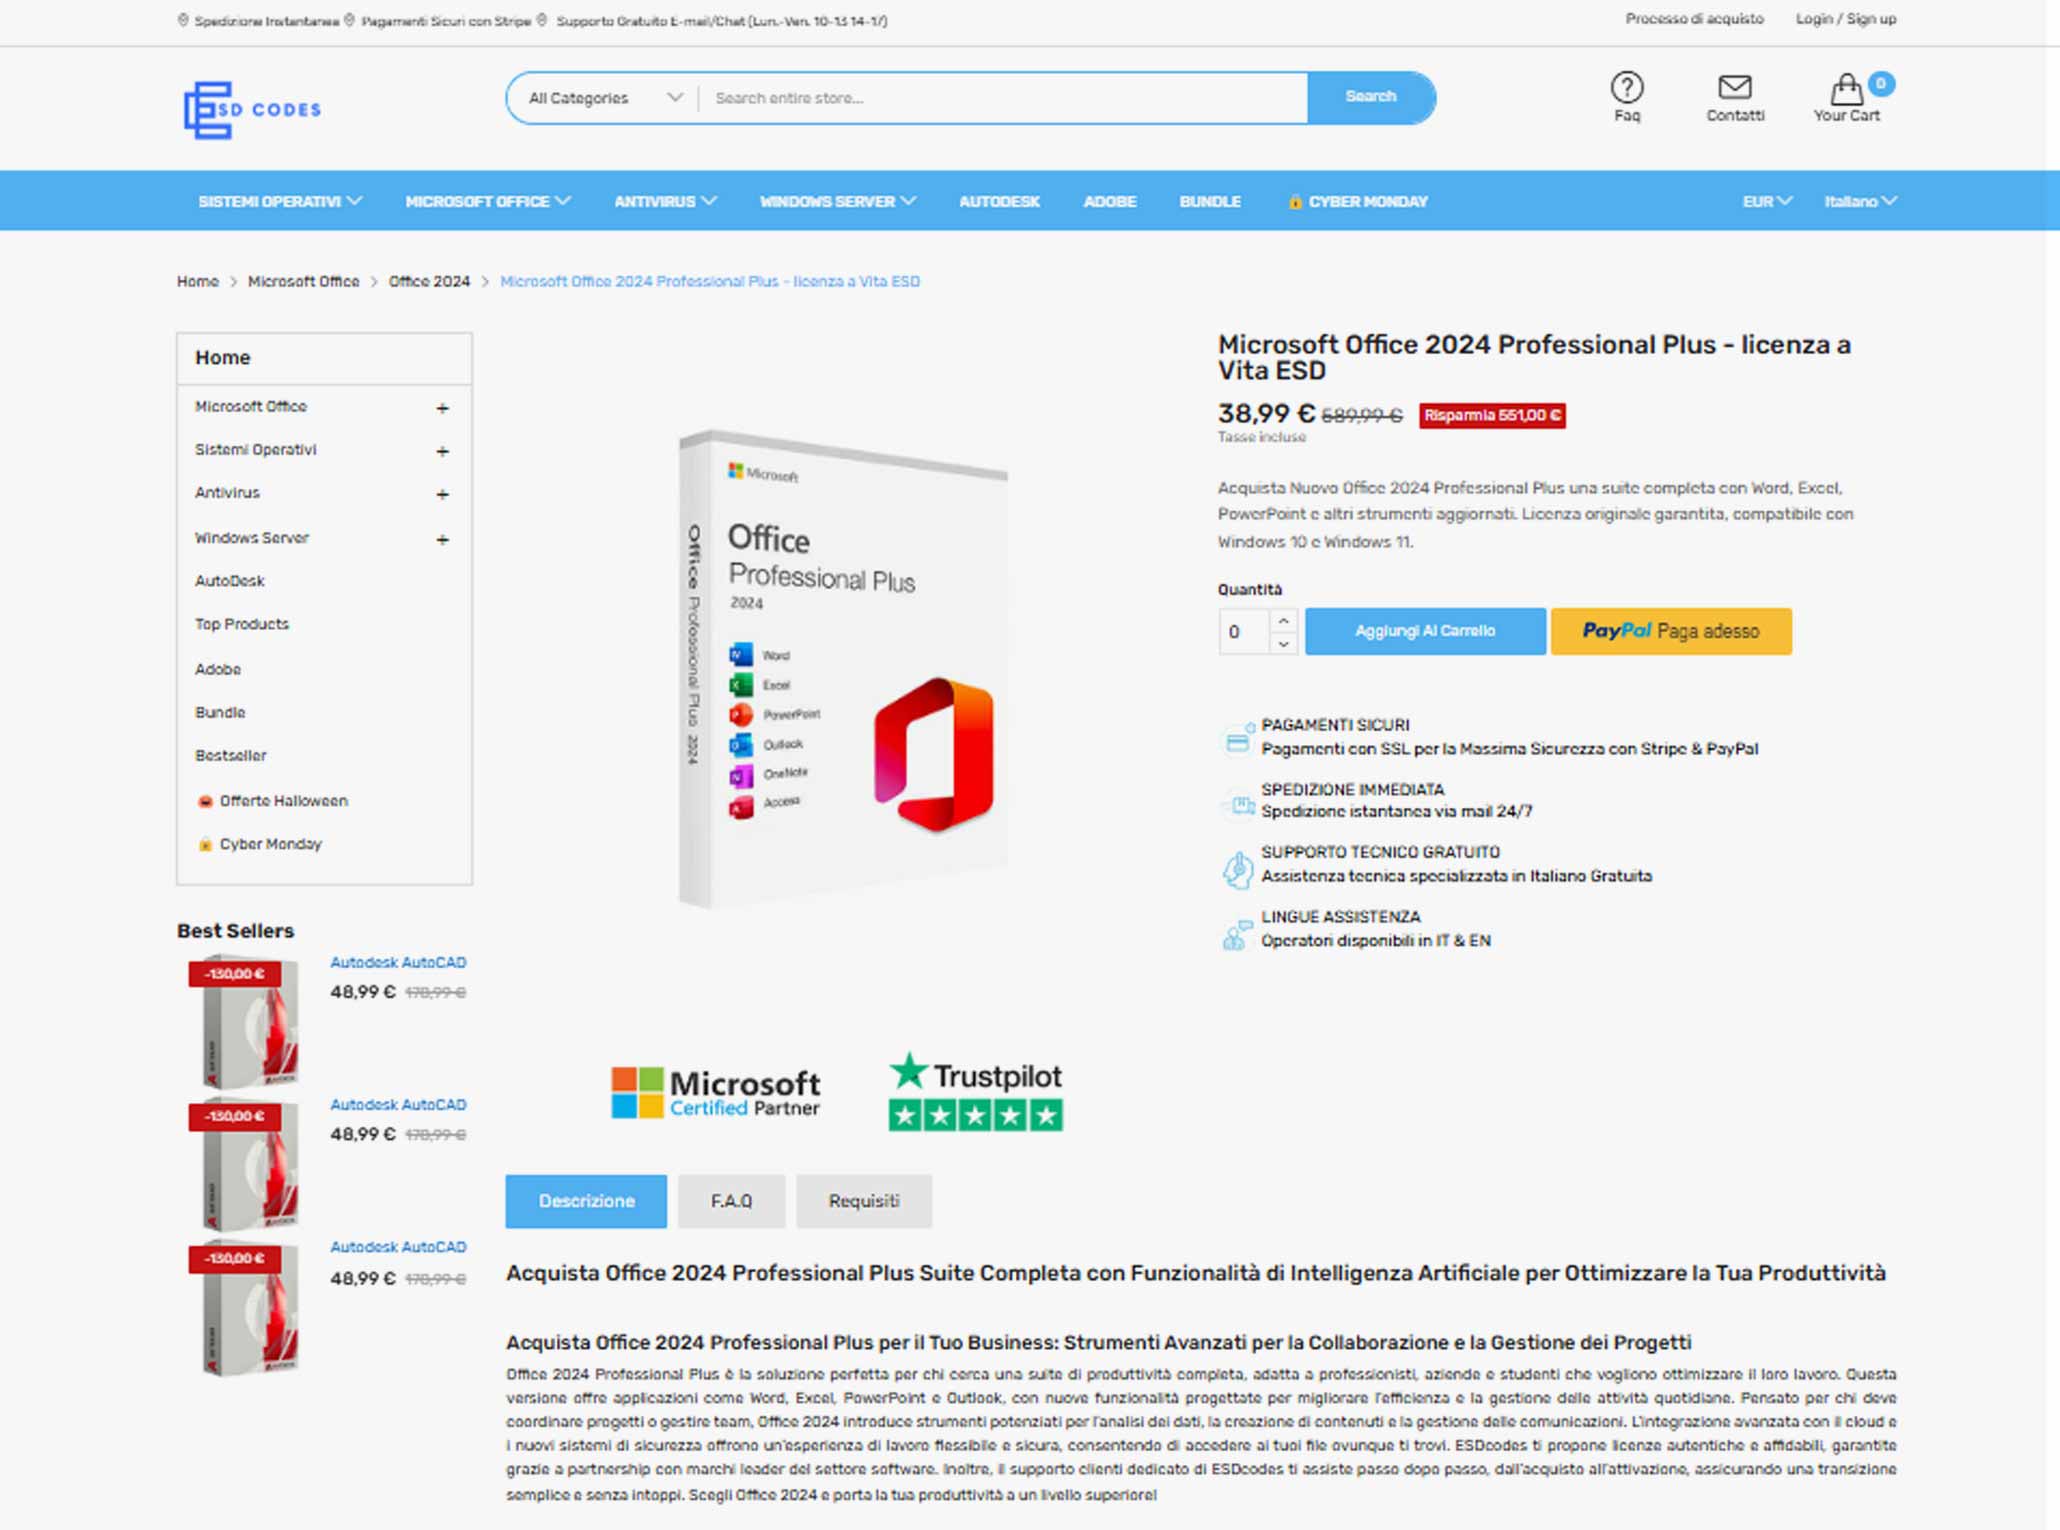Click the Contatti mail icon
Viewport: 2060px width, 1530px height.
(1732, 90)
